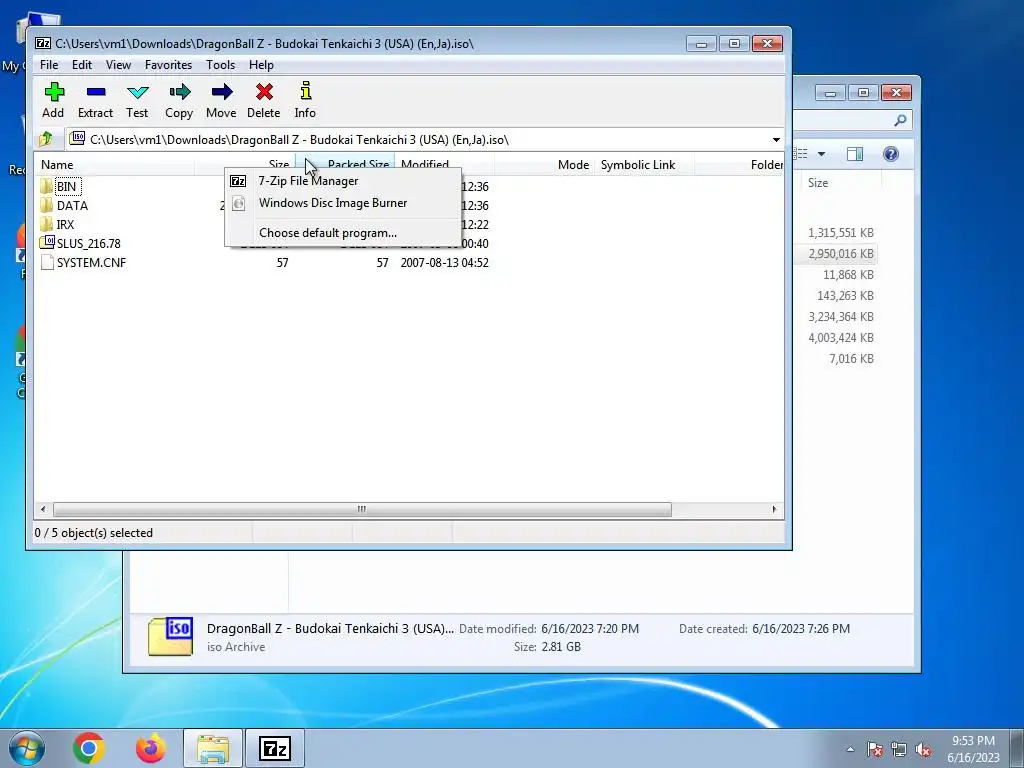
Task: Launch Firefox from the taskbar
Action: (150, 748)
